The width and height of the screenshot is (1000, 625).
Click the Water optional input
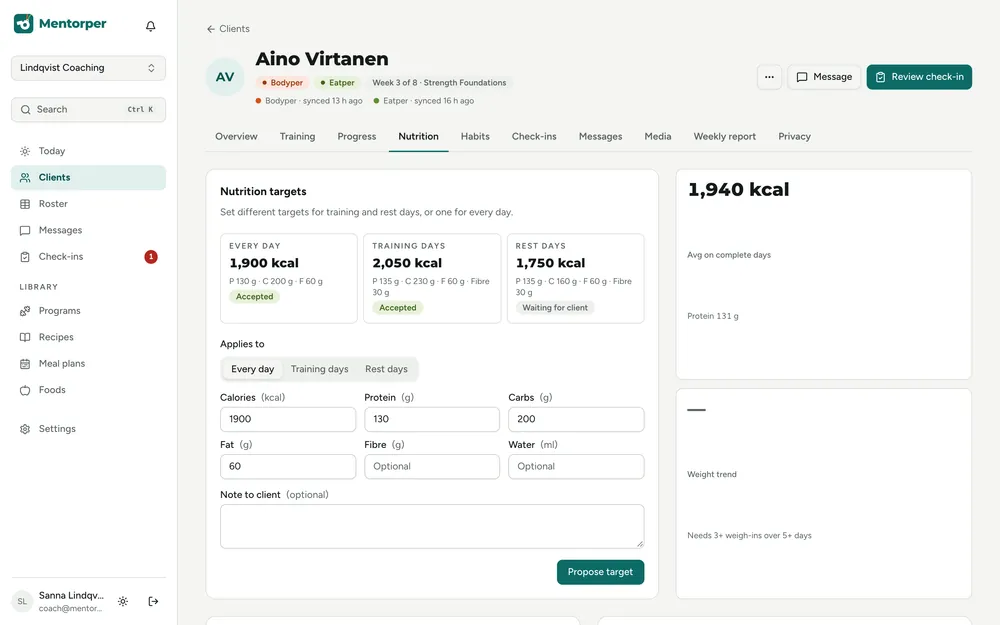[576, 466]
